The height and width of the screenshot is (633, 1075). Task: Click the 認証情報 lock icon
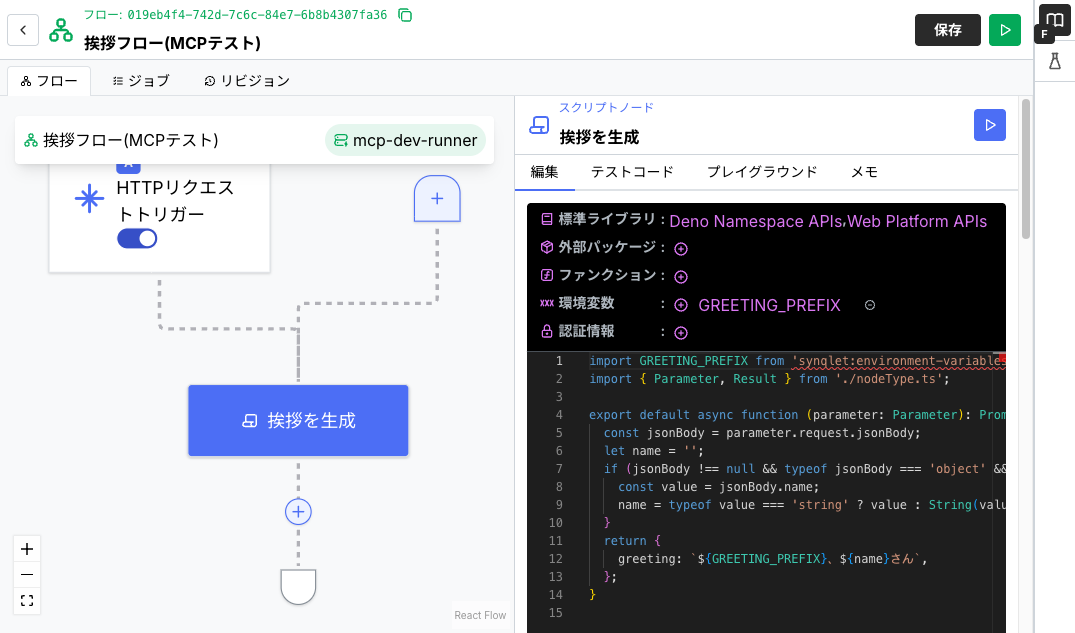pos(546,331)
